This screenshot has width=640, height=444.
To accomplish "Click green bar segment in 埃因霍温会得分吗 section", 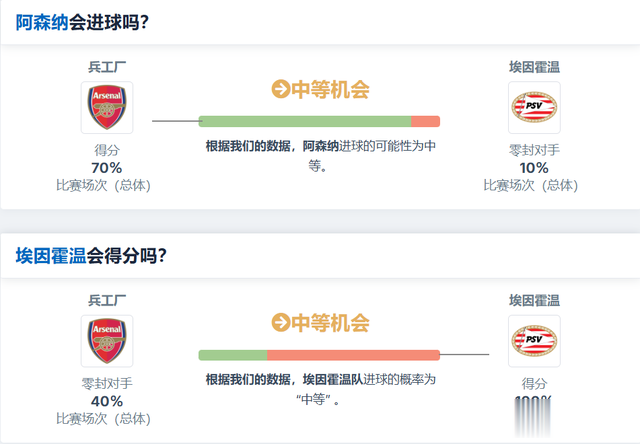I will 232,355.
